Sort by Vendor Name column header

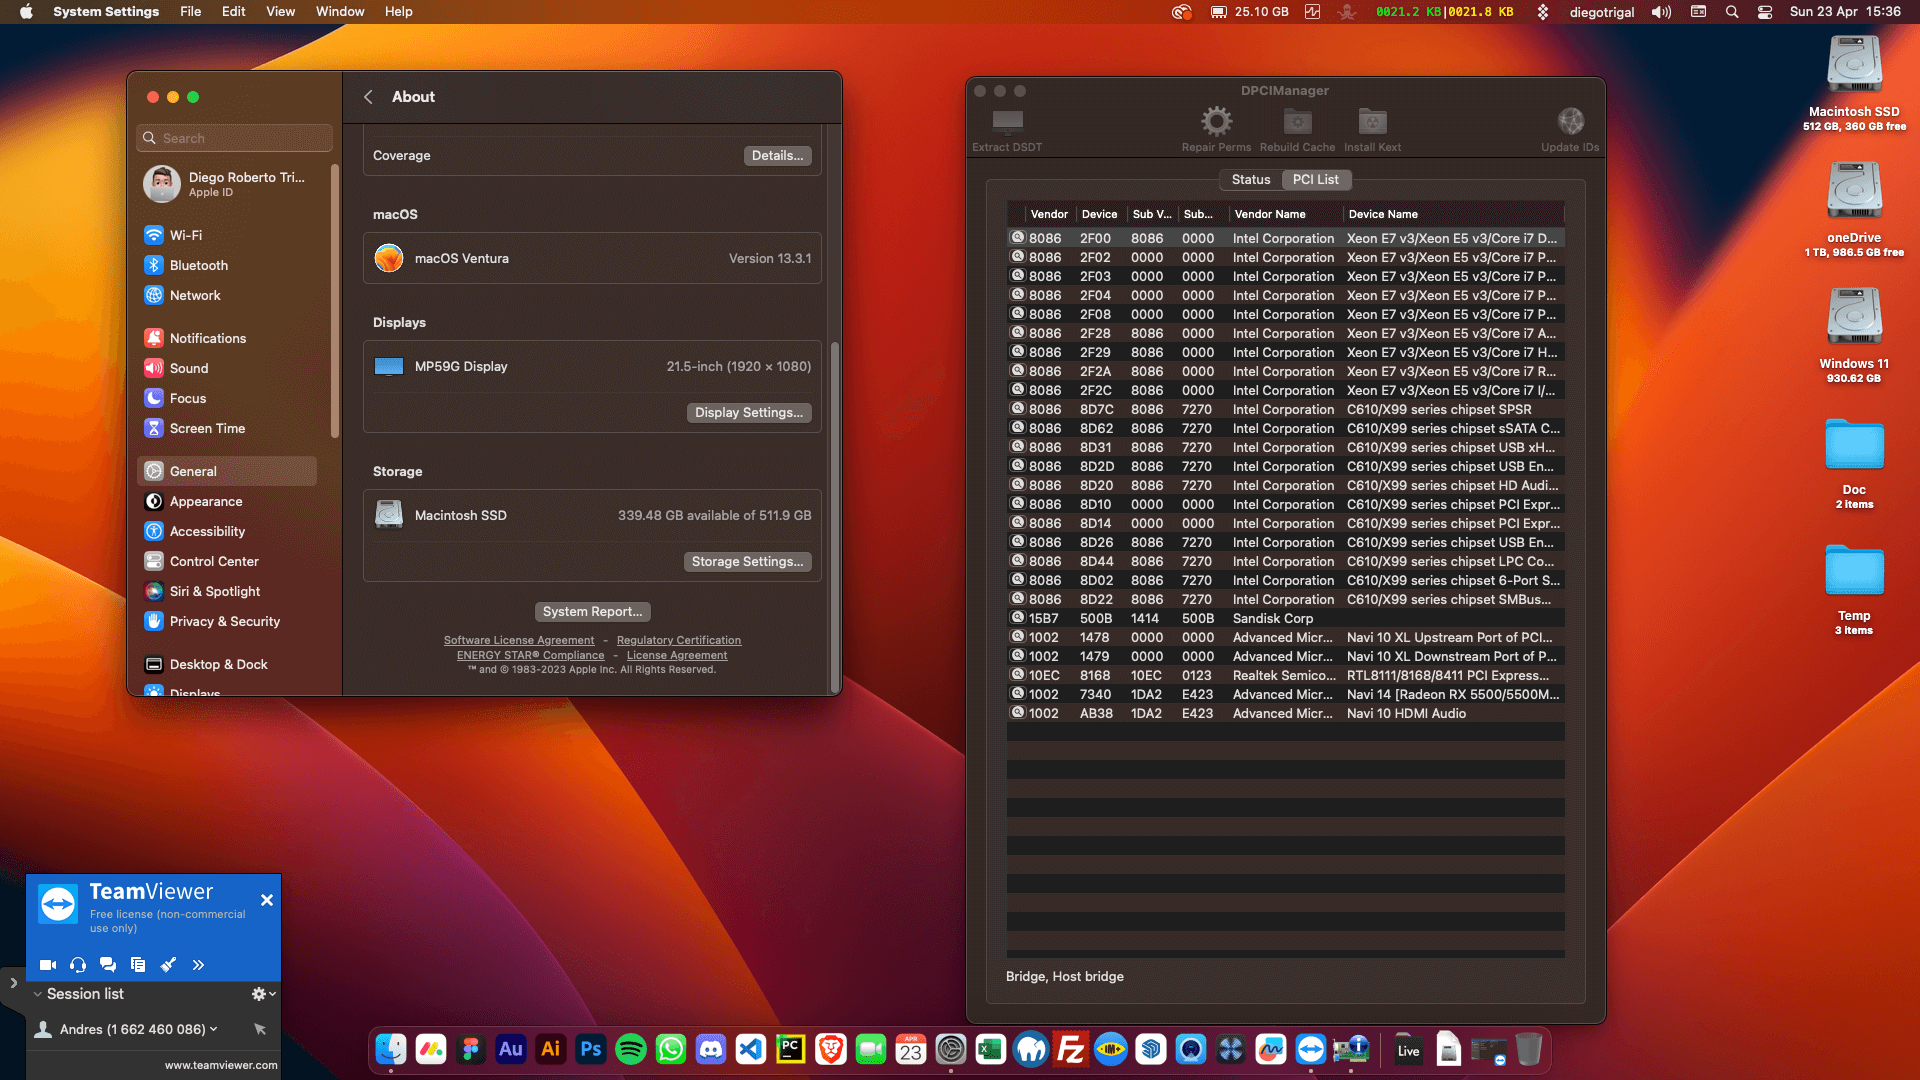tap(1286, 214)
